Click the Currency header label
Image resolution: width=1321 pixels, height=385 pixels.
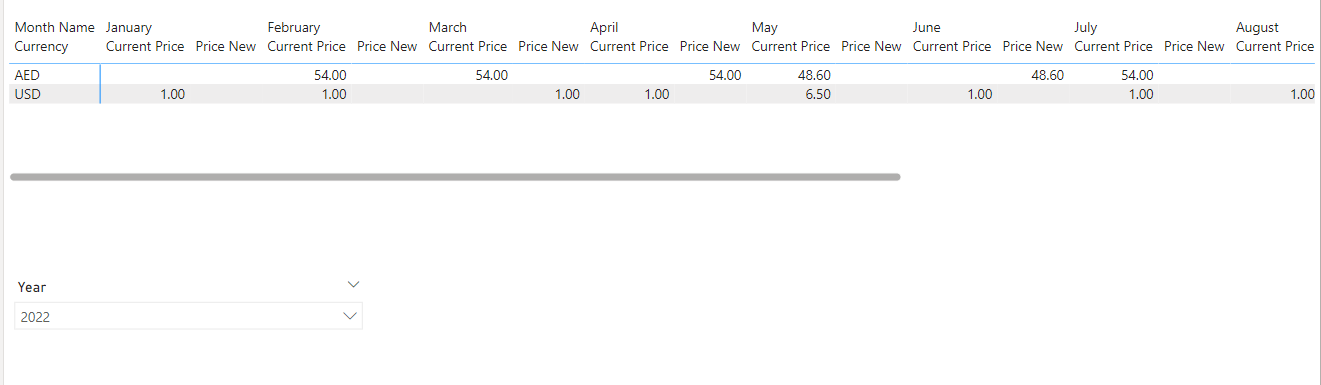[41, 46]
